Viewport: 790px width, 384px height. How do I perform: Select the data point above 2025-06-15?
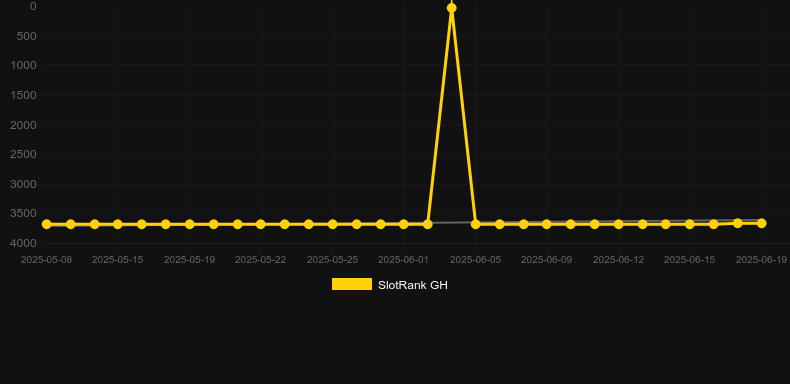pyautogui.click(x=690, y=224)
